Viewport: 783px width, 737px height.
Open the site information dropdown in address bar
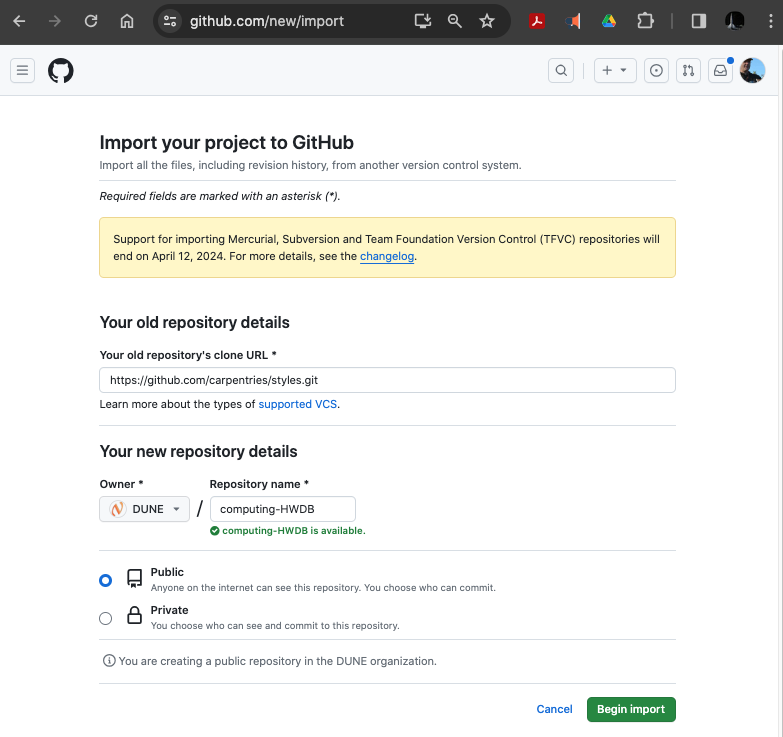point(170,20)
